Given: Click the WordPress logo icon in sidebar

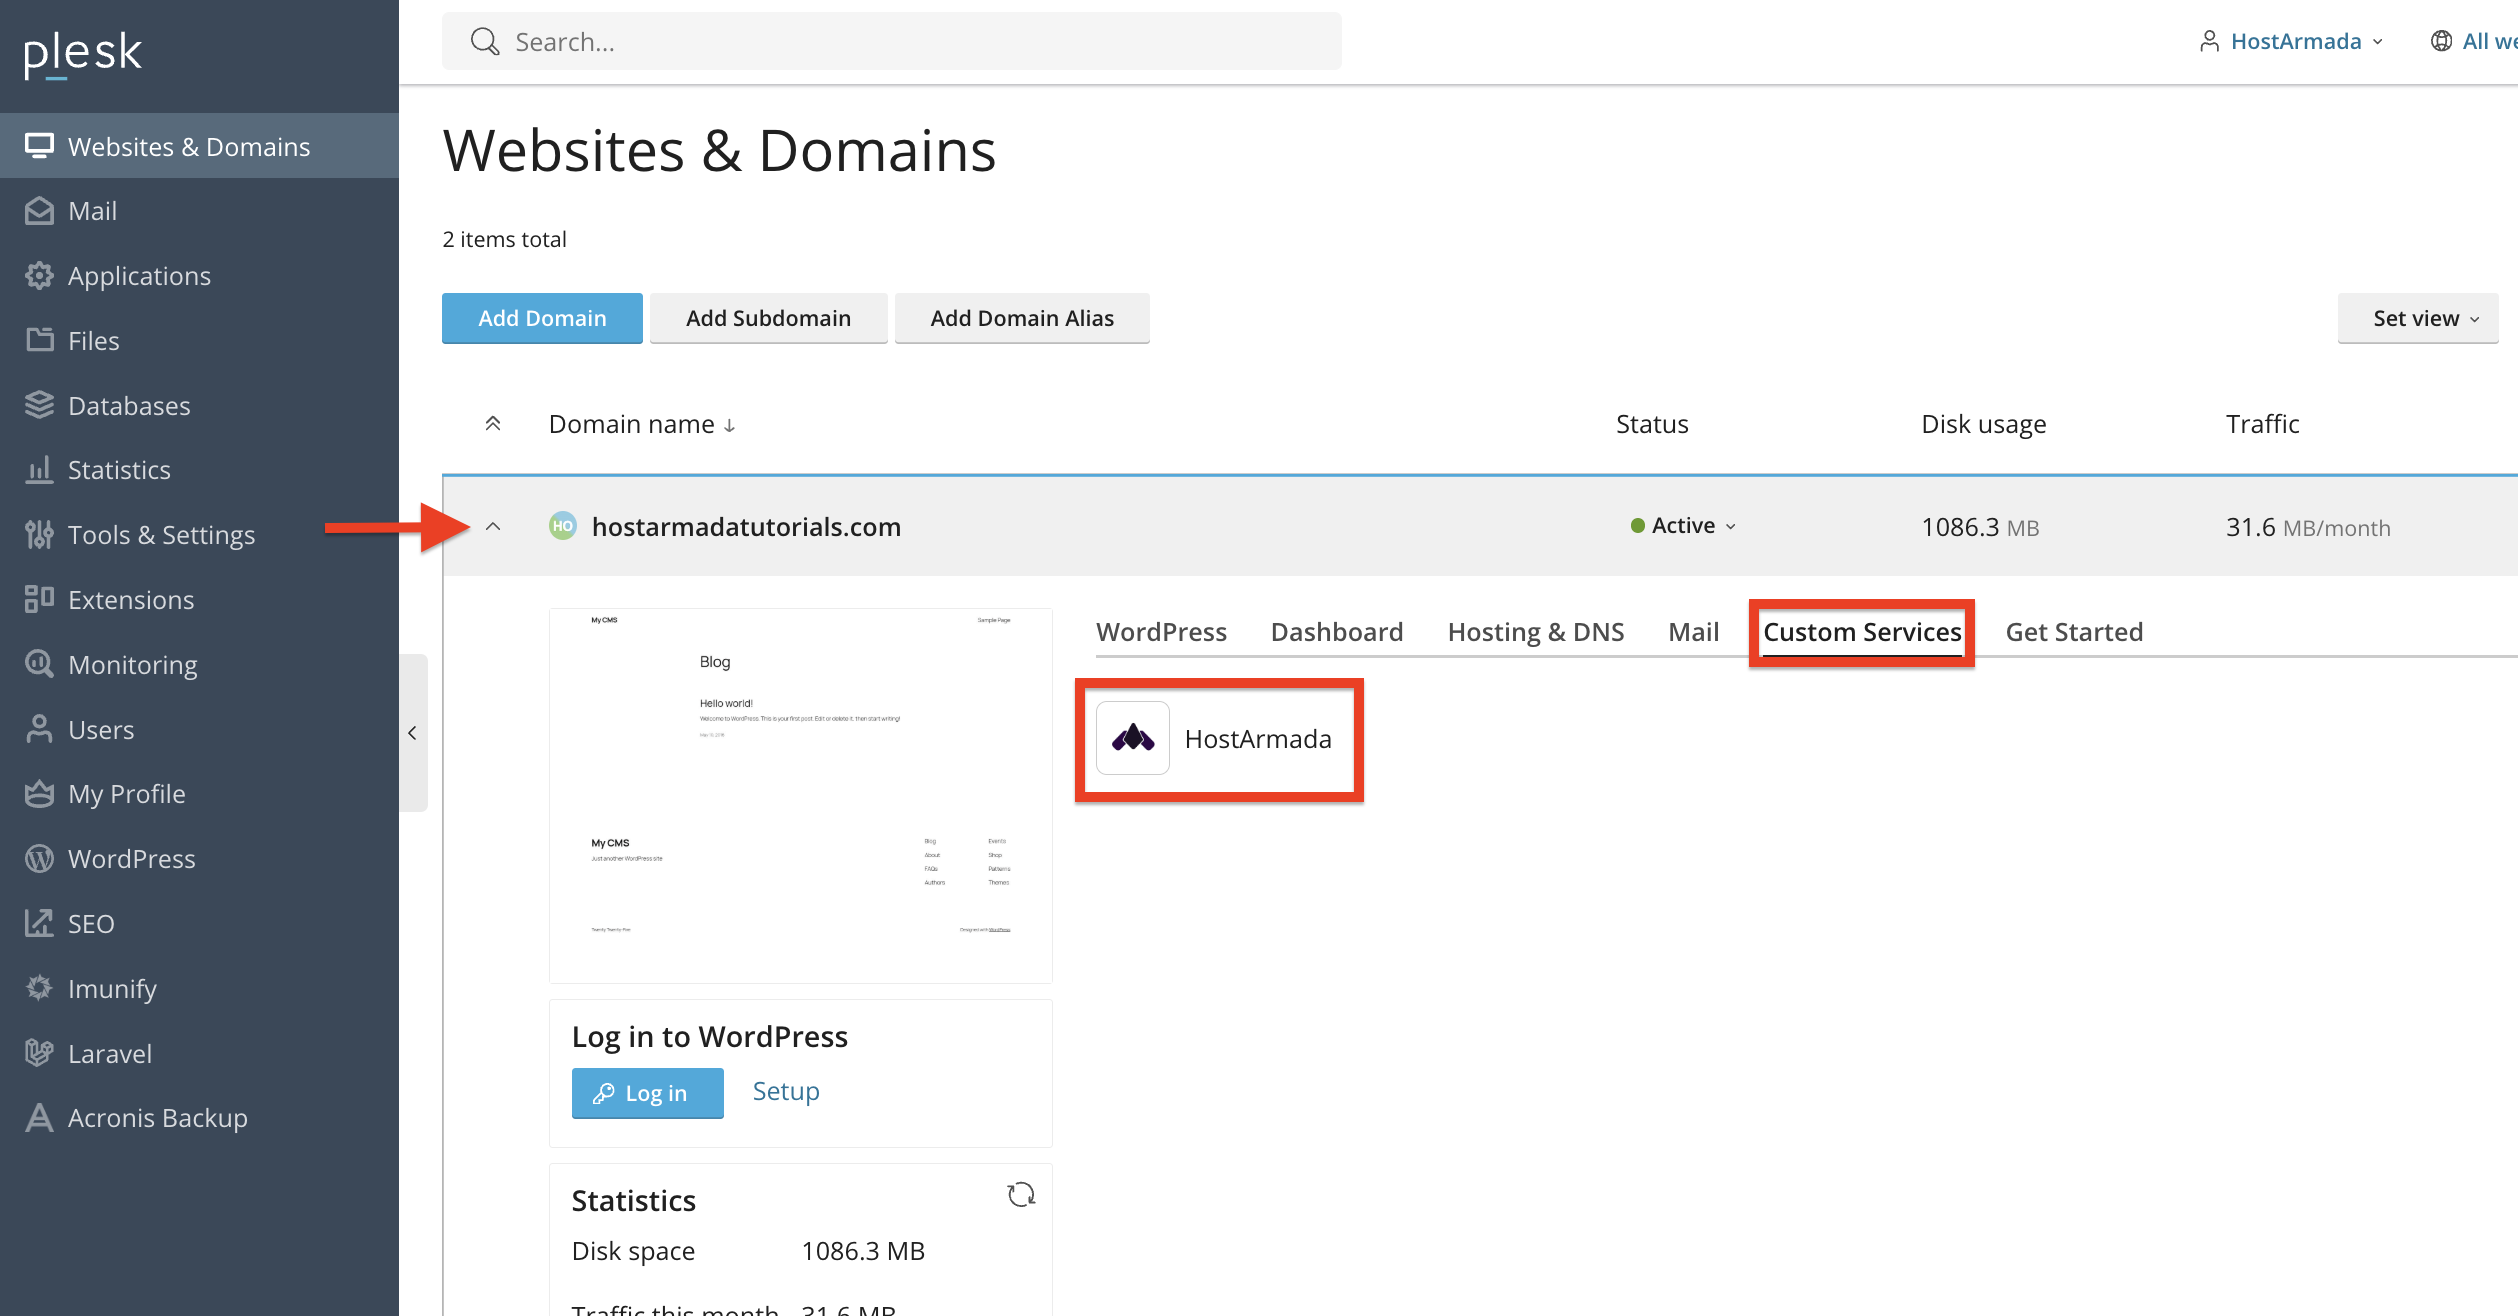Looking at the screenshot, I should click(x=39, y=859).
